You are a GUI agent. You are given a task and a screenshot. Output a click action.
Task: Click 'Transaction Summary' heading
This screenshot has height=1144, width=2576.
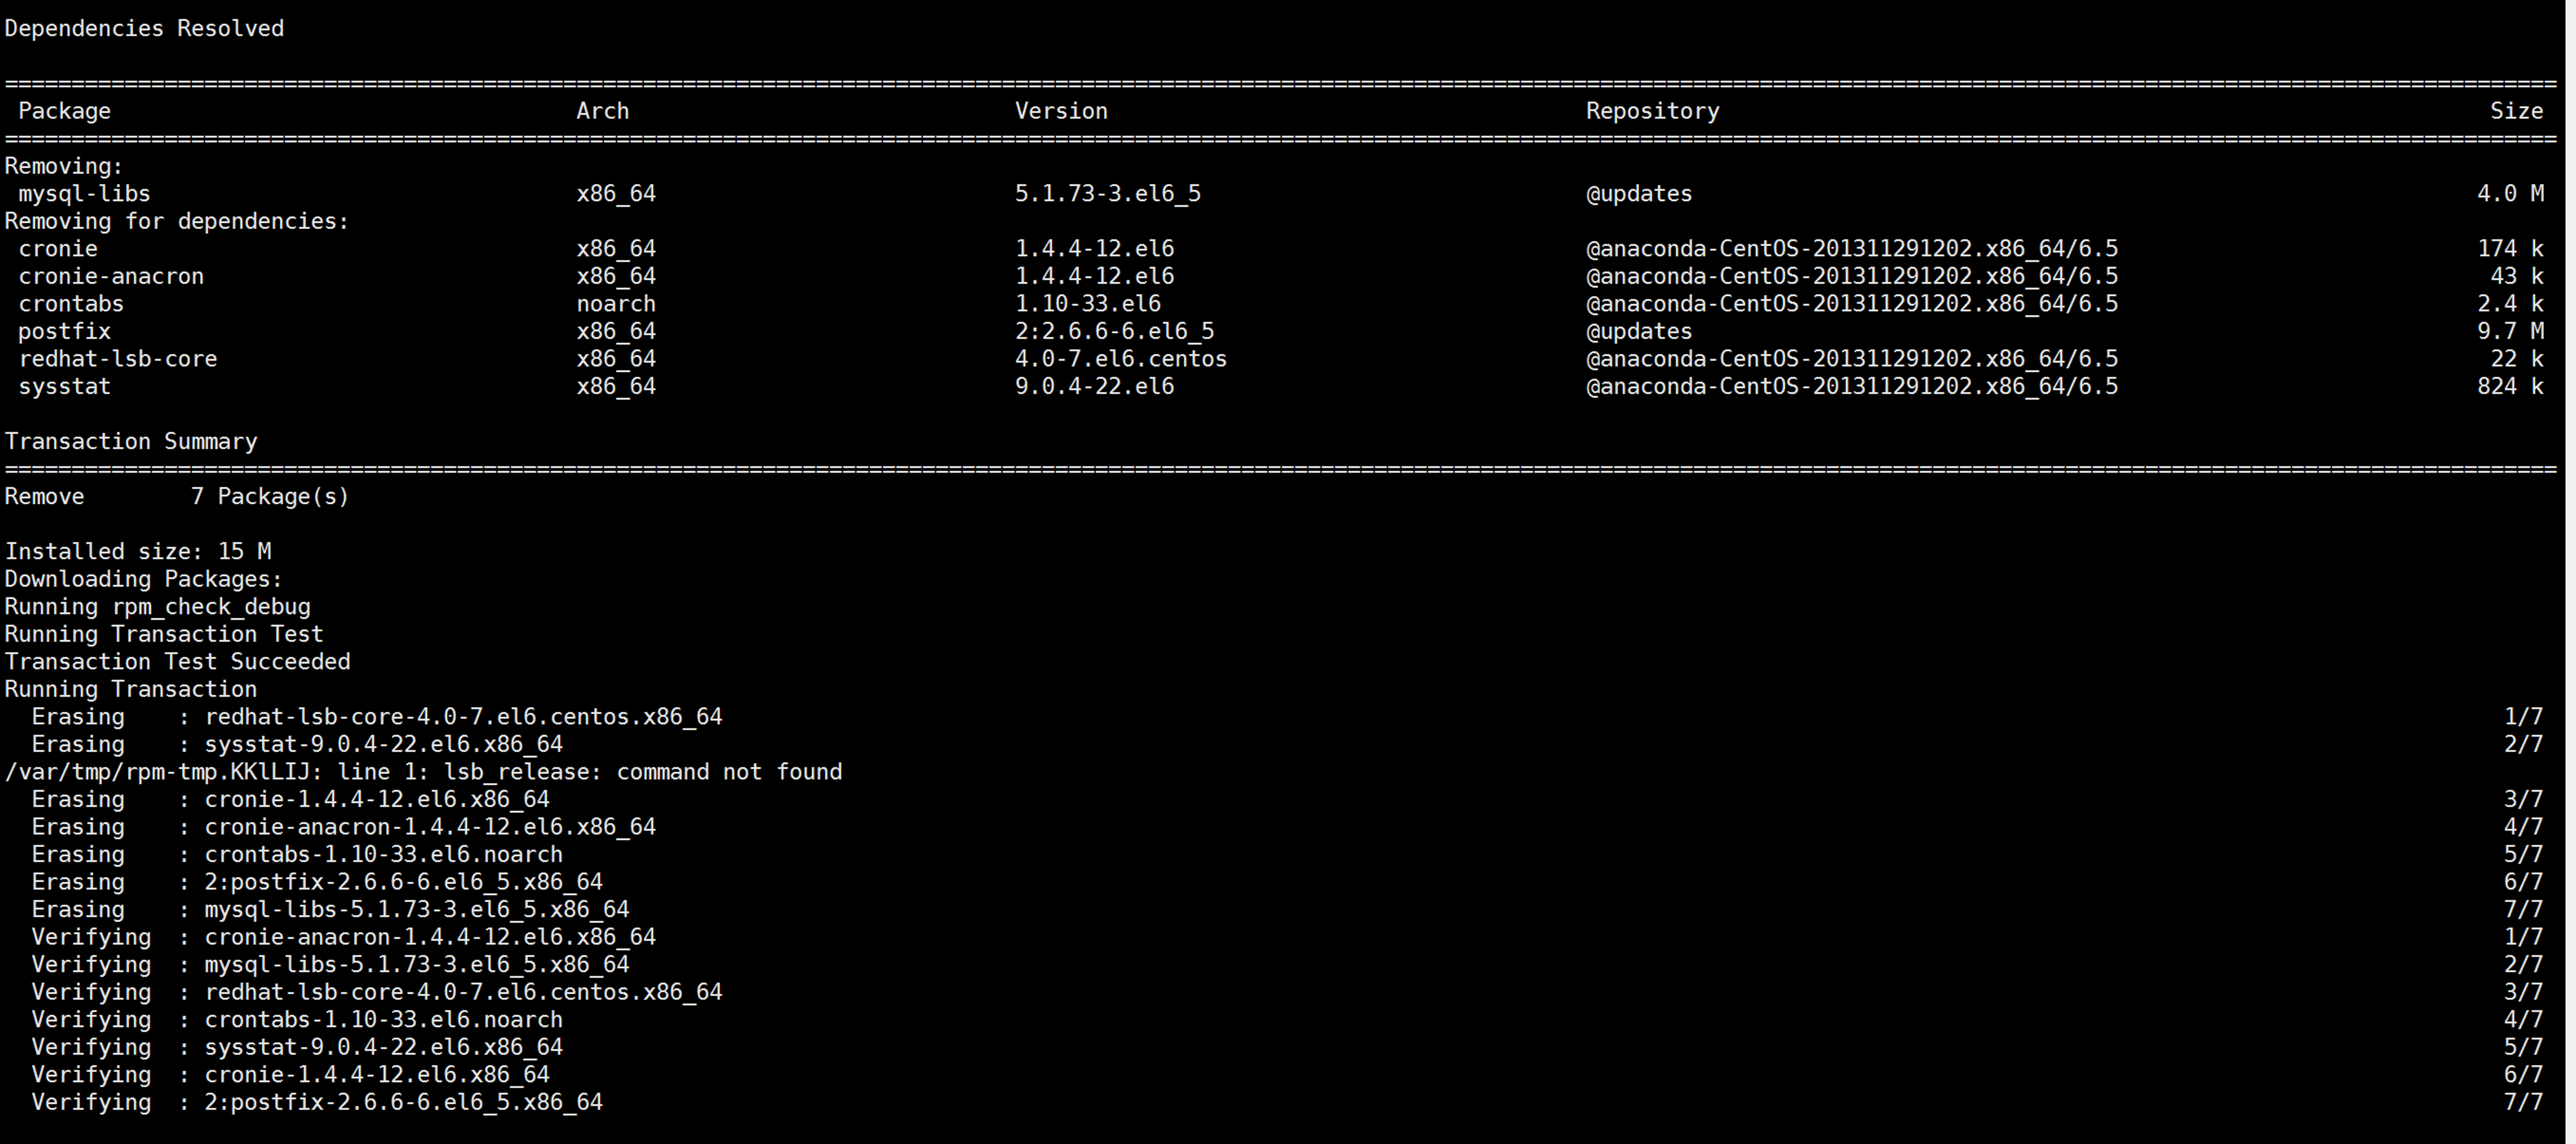pos(131,441)
